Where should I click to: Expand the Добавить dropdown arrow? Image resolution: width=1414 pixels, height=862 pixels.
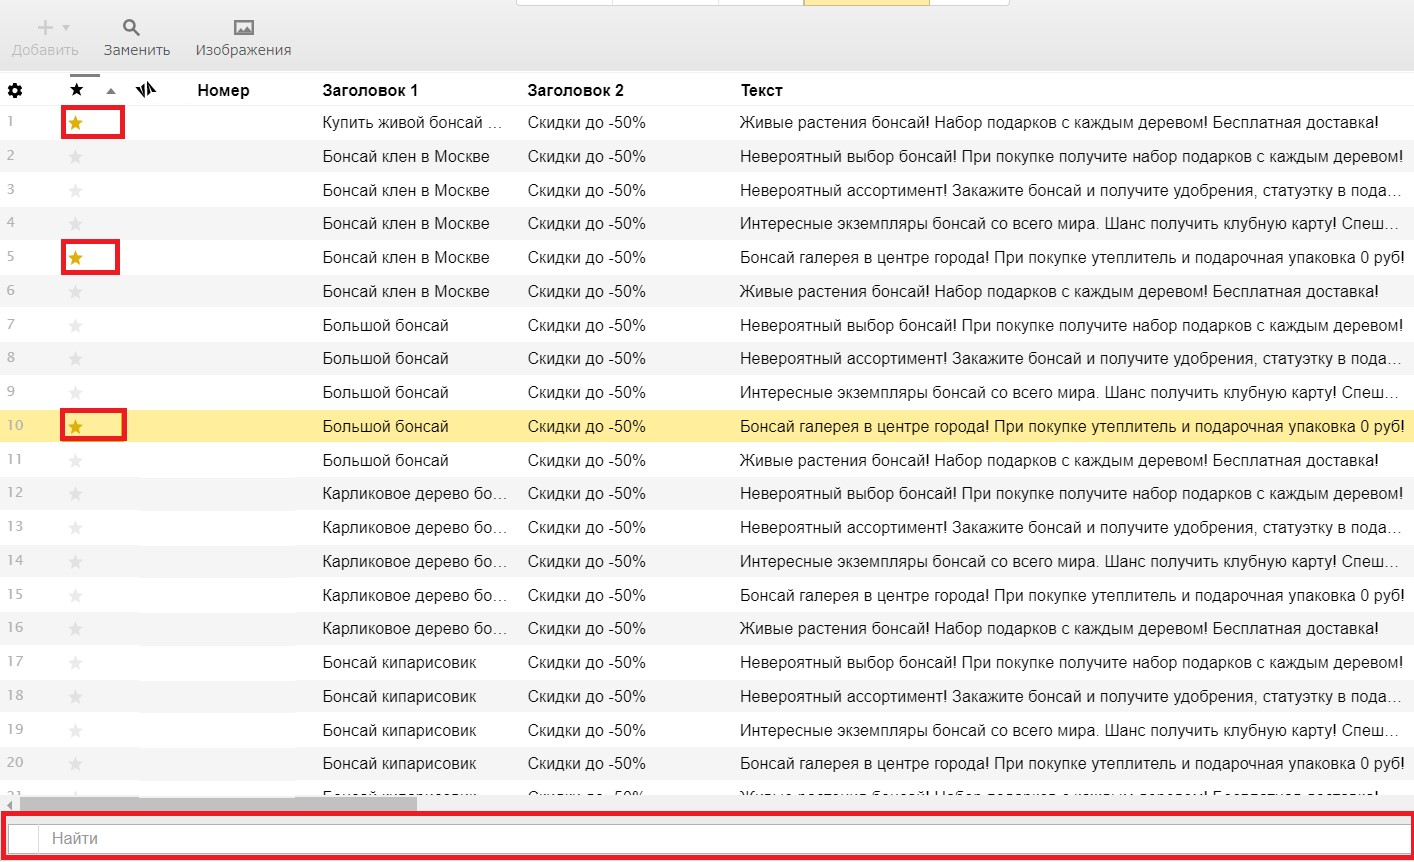tap(66, 28)
